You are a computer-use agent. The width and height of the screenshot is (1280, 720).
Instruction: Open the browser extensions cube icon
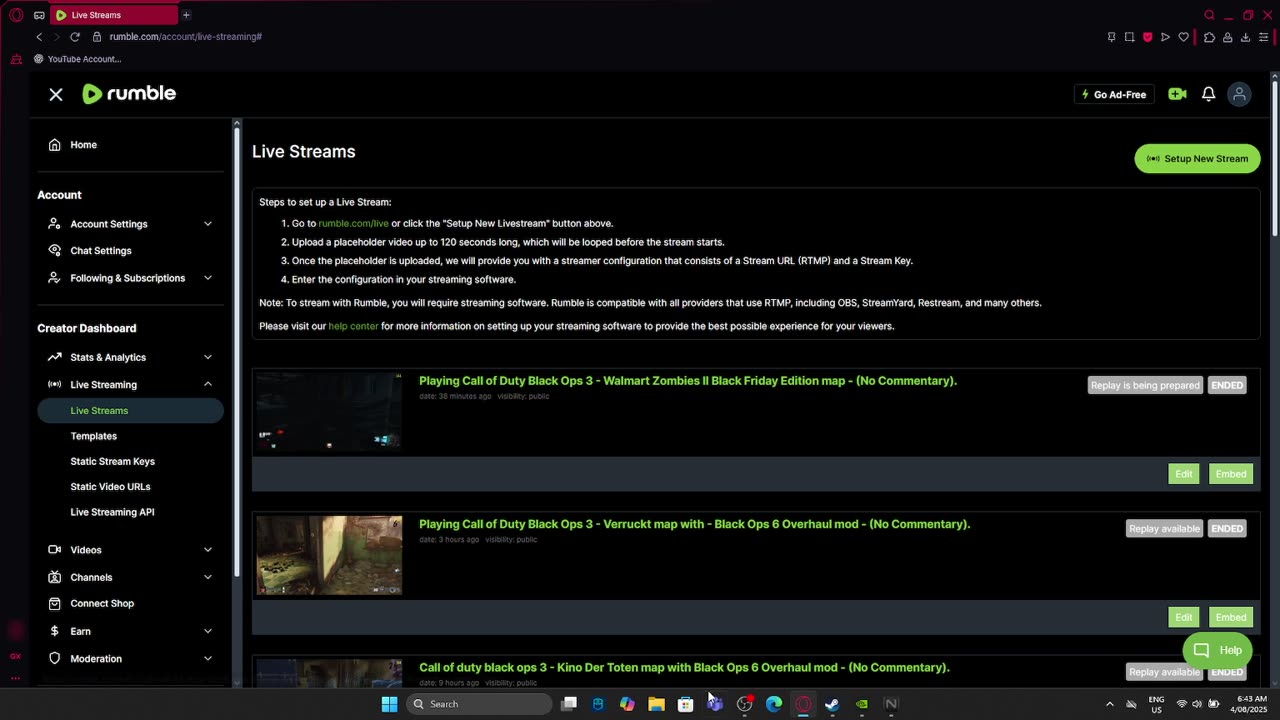coord(1209,37)
